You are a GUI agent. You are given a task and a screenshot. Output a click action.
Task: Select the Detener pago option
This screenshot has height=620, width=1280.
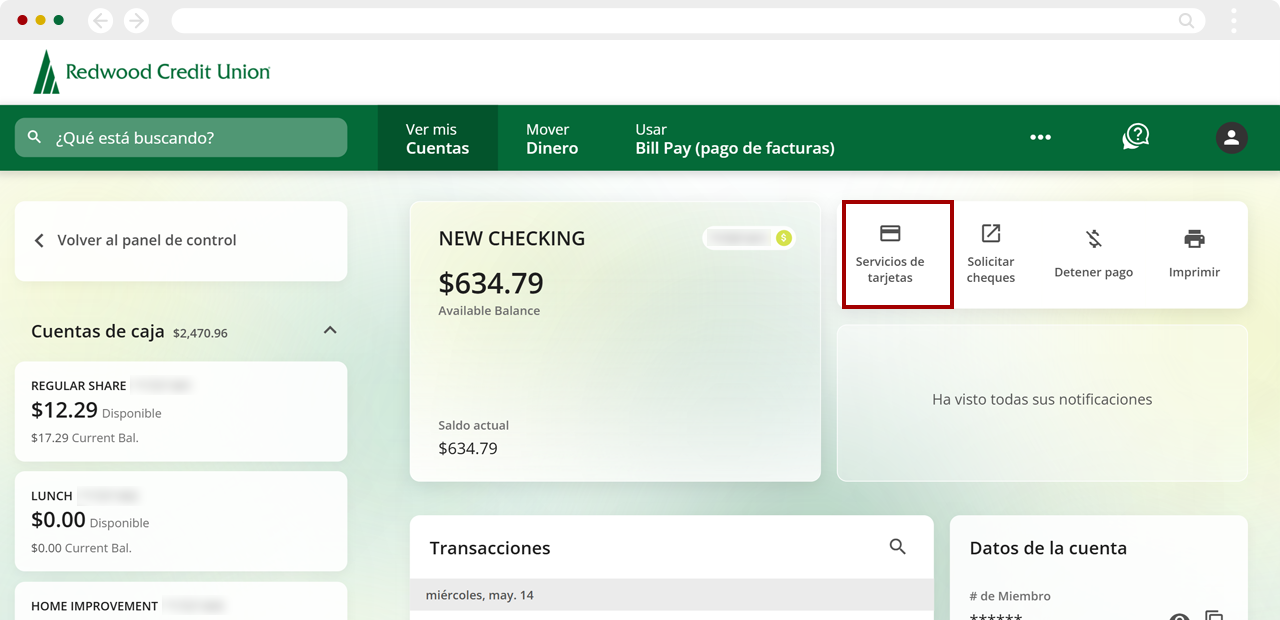pyautogui.click(x=1093, y=255)
